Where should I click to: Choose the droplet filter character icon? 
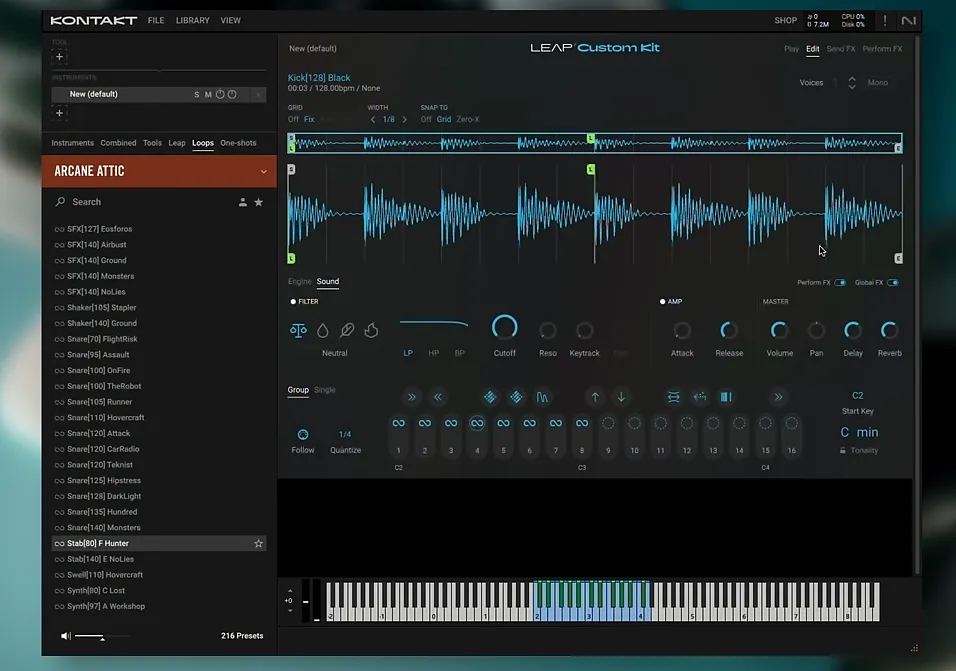click(x=322, y=331)
